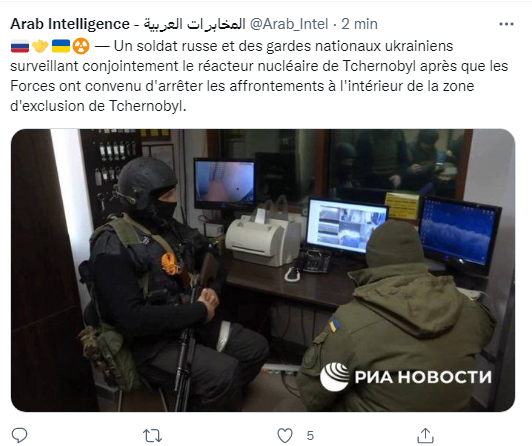Like the tweet with the heart icon
Viewport: 532px width, 446px height.
[x=285, y=435]
